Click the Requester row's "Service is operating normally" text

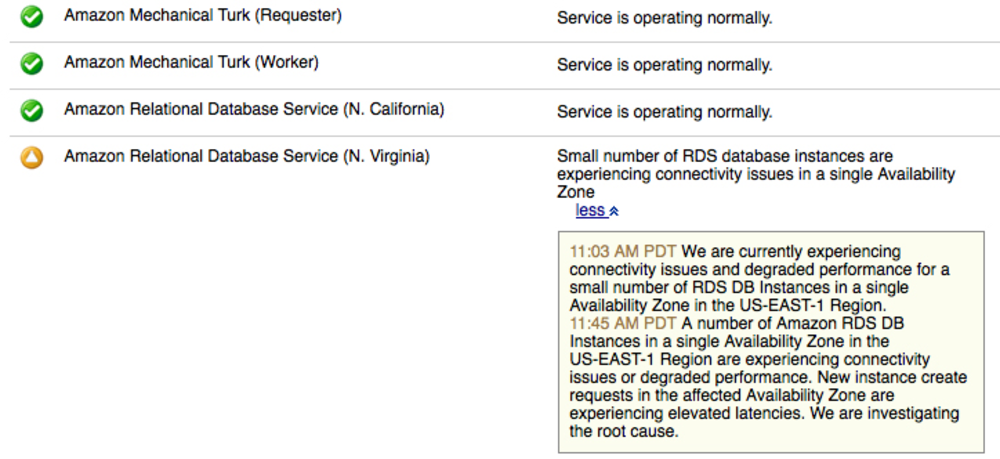pos(665,18)
